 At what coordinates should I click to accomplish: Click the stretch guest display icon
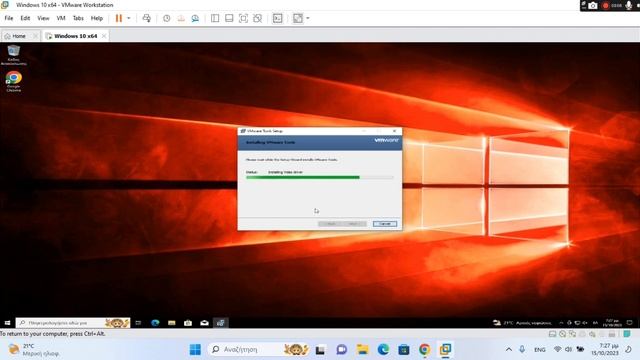298,18
